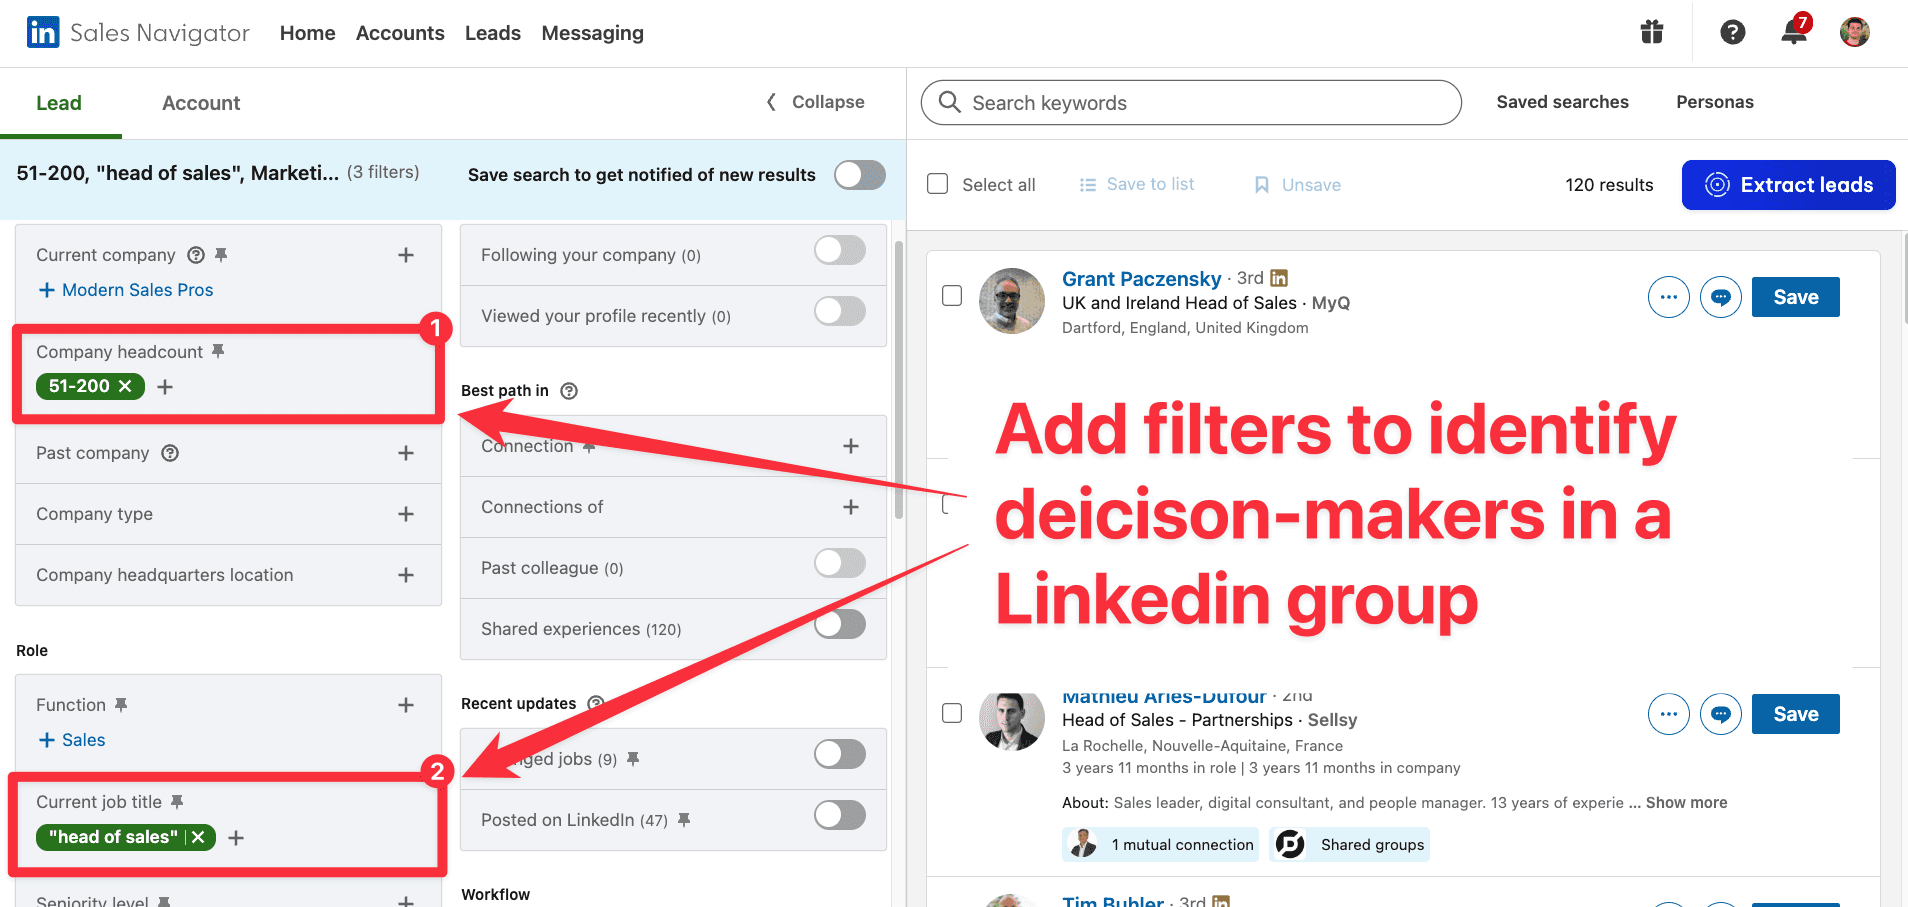Click the Extract leads button

[1789, 184]
